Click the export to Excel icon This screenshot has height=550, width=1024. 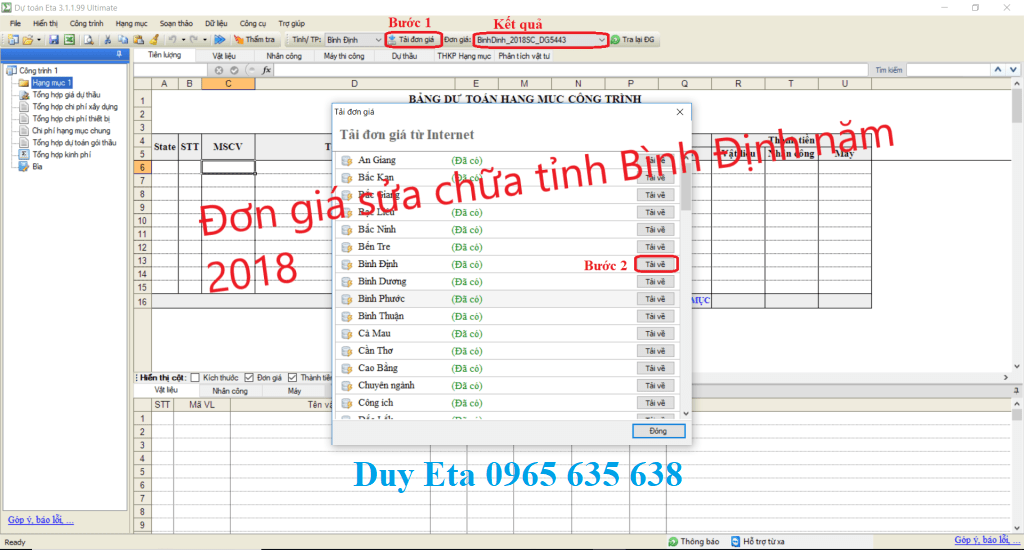[x=69, y=40]
